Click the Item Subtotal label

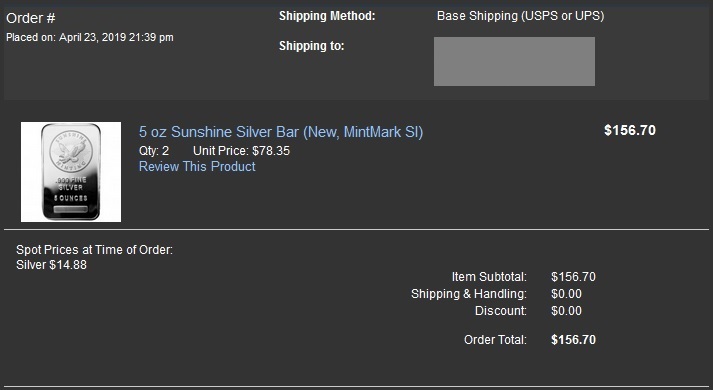tap(489, 277)
